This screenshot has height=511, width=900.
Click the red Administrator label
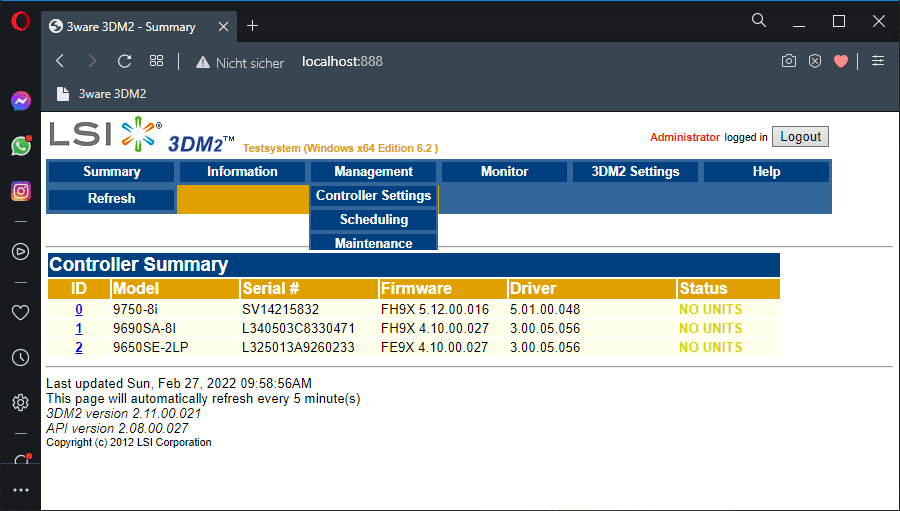pos(685,137)
